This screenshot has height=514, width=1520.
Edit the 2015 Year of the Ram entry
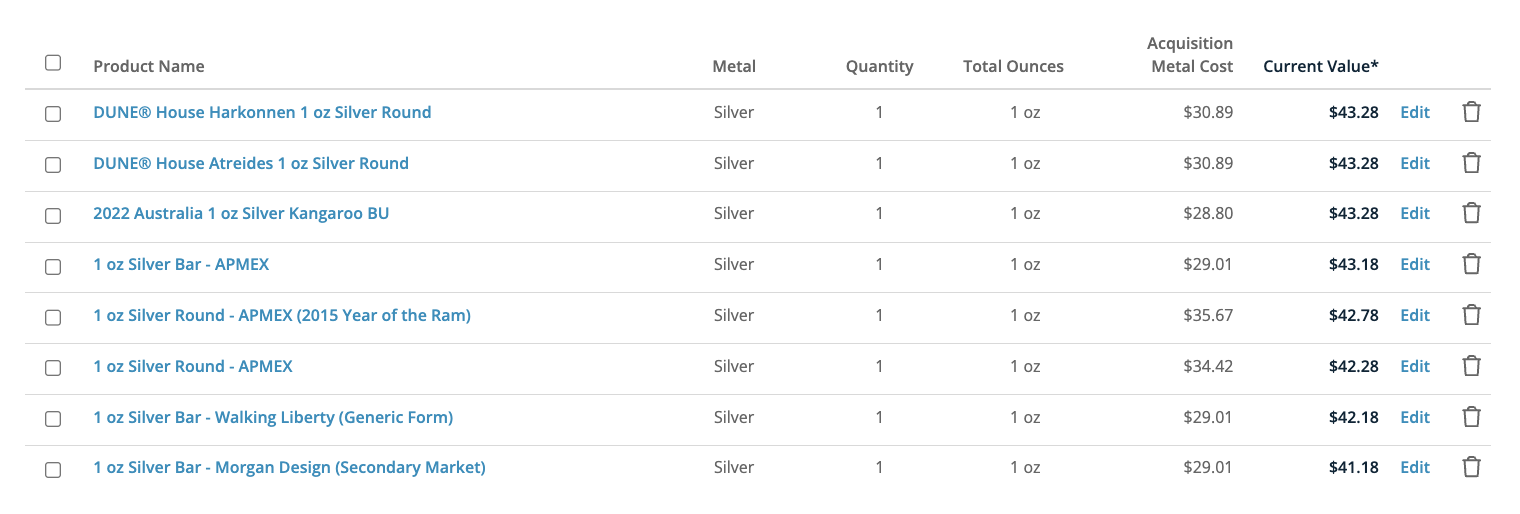click(1415, 315)
